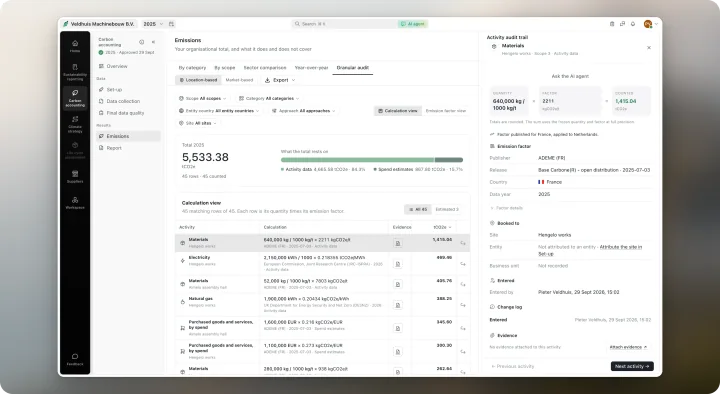Open evidence for the 345.60 Purchased goods row
The width and height of the screenshot is (720, 394).
(398, 328)
